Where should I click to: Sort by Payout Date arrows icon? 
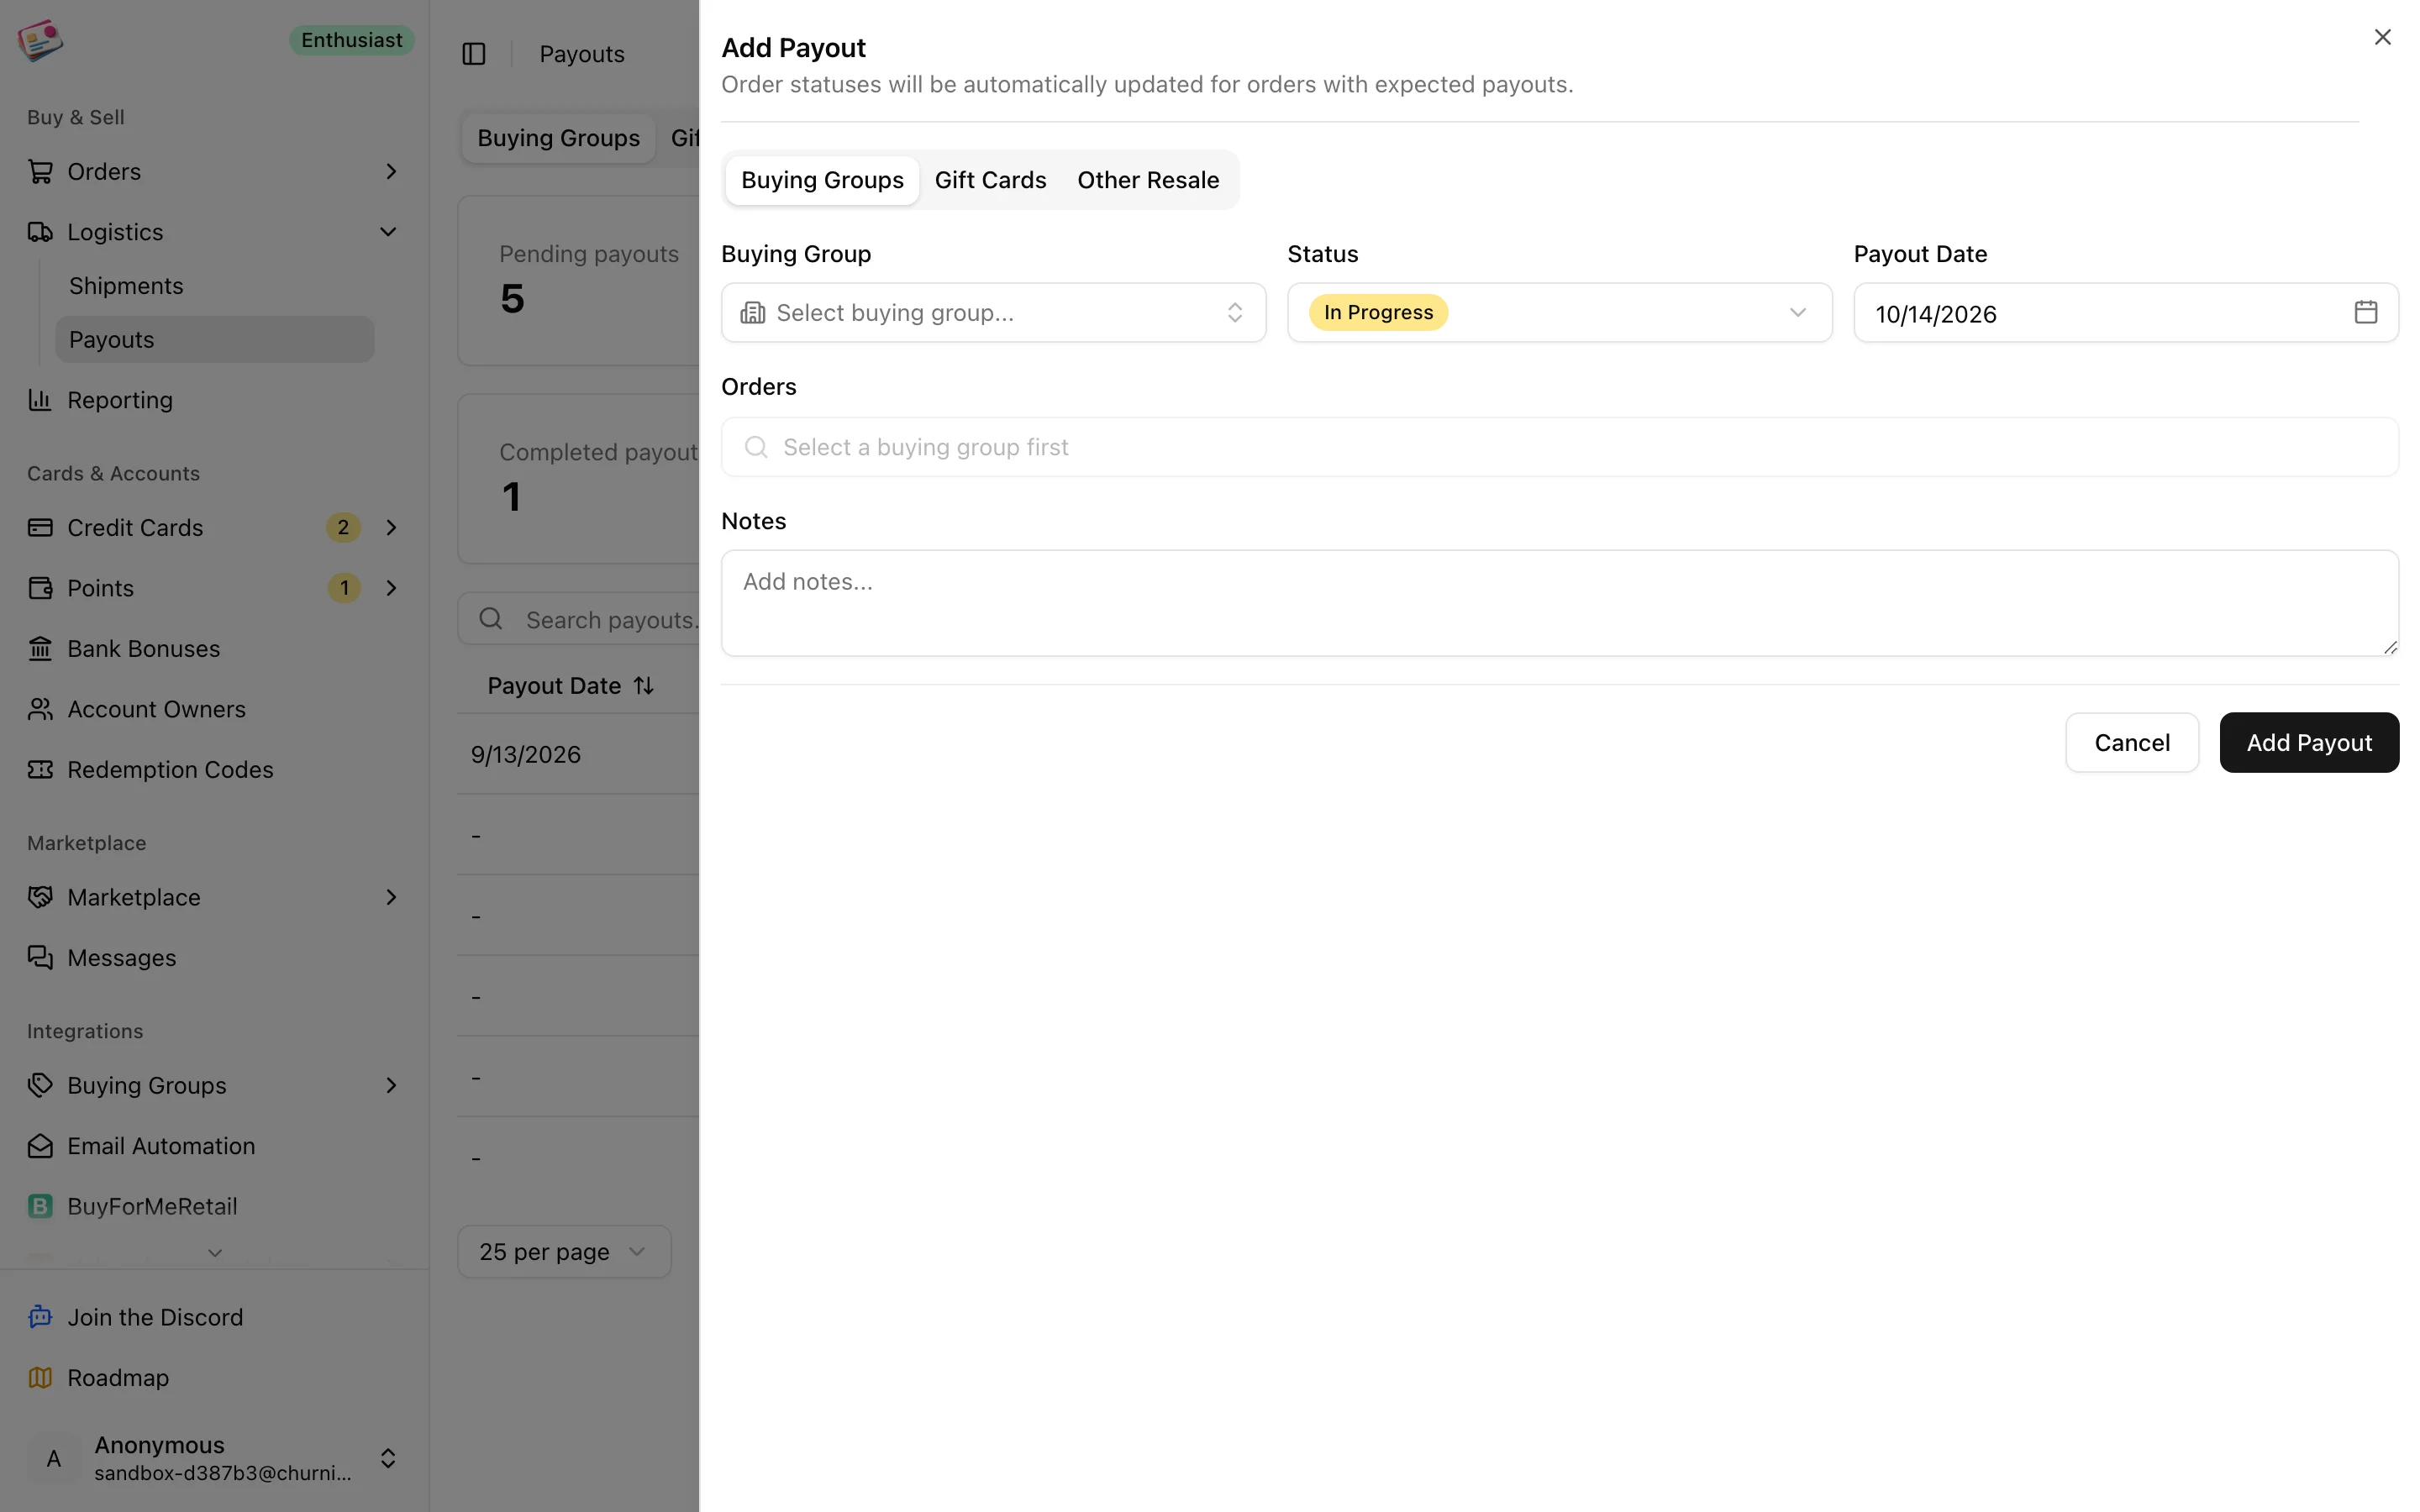(x=644, y=686)
